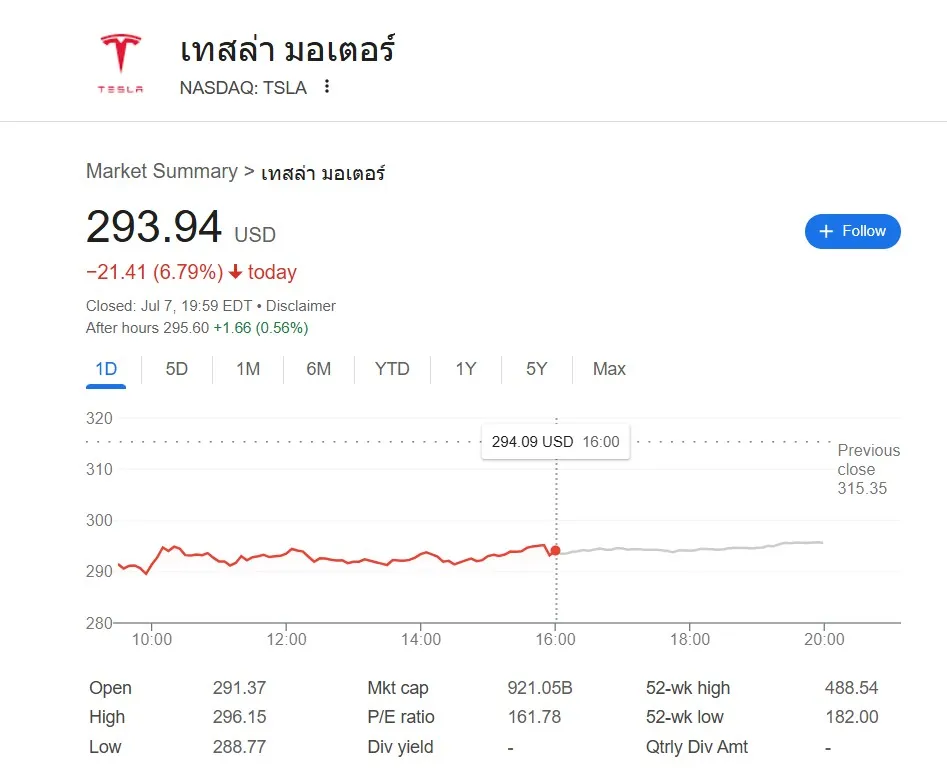
Task: Select the 5Y chart range
Action: point(536,369)
